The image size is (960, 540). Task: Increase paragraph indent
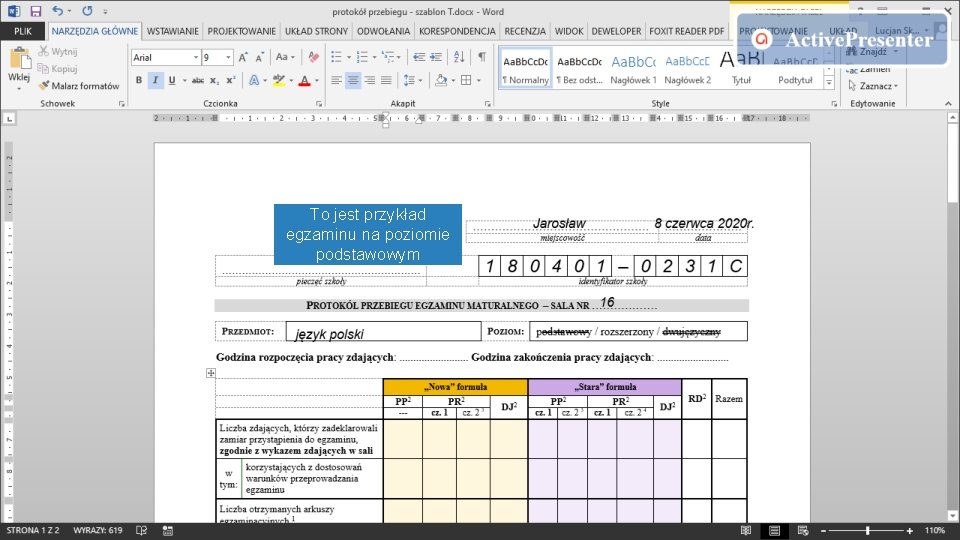[436, 58]
